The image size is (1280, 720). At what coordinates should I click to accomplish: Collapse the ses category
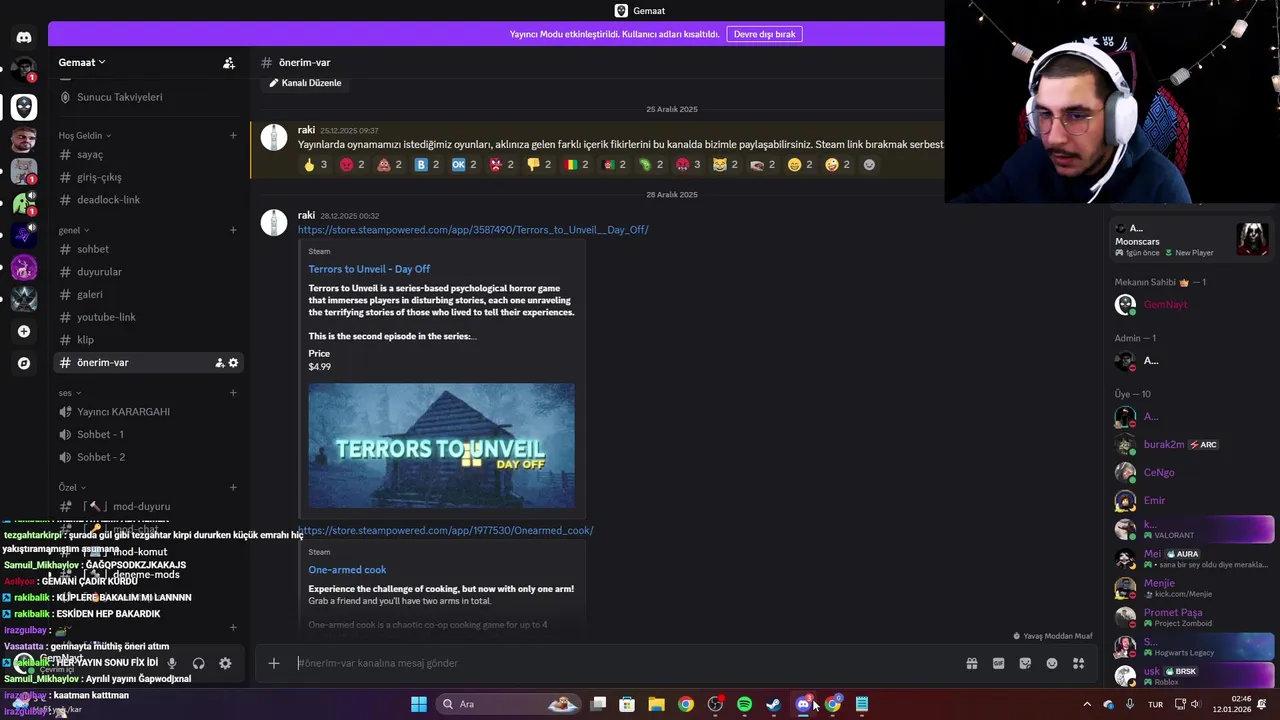(68, 393)
